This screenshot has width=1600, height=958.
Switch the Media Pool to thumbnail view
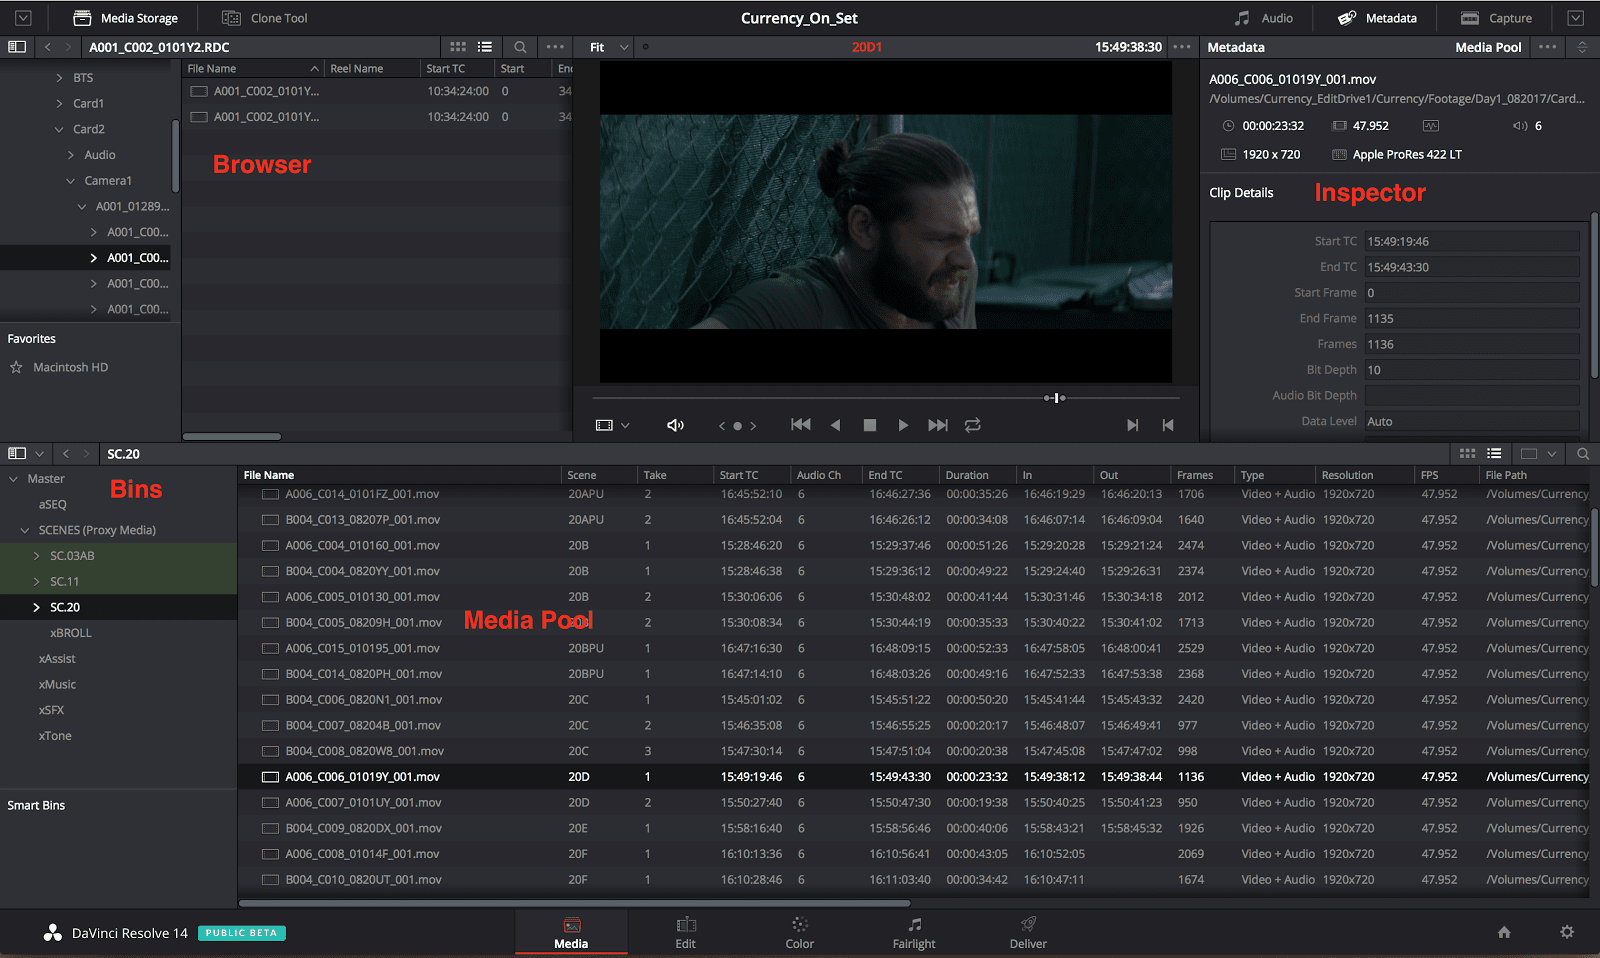1467,453
